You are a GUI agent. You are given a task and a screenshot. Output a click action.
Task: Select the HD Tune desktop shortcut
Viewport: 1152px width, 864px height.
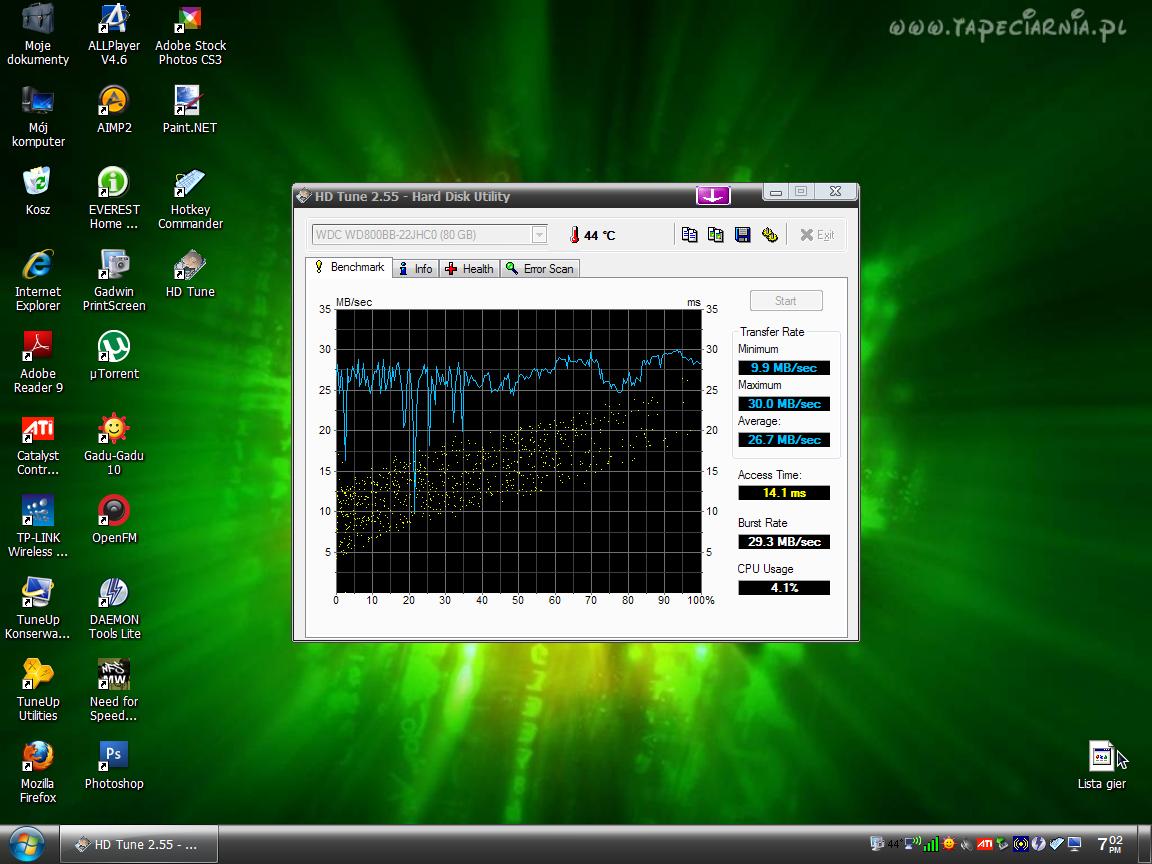(190, 275)
